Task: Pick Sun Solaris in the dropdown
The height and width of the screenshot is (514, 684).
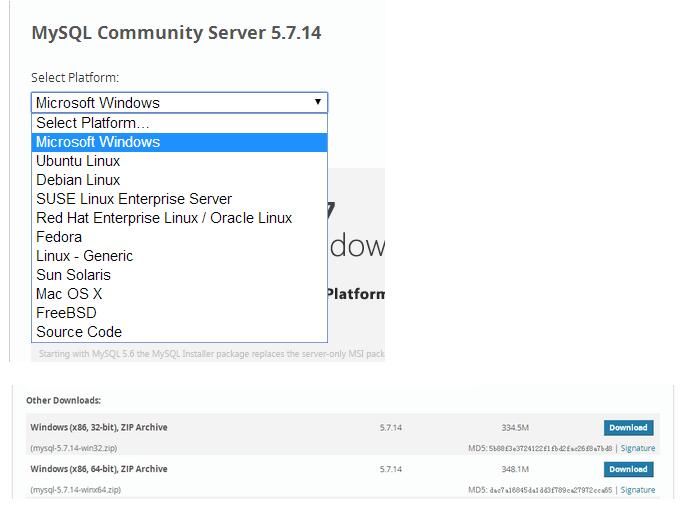Action: [73, 275]
